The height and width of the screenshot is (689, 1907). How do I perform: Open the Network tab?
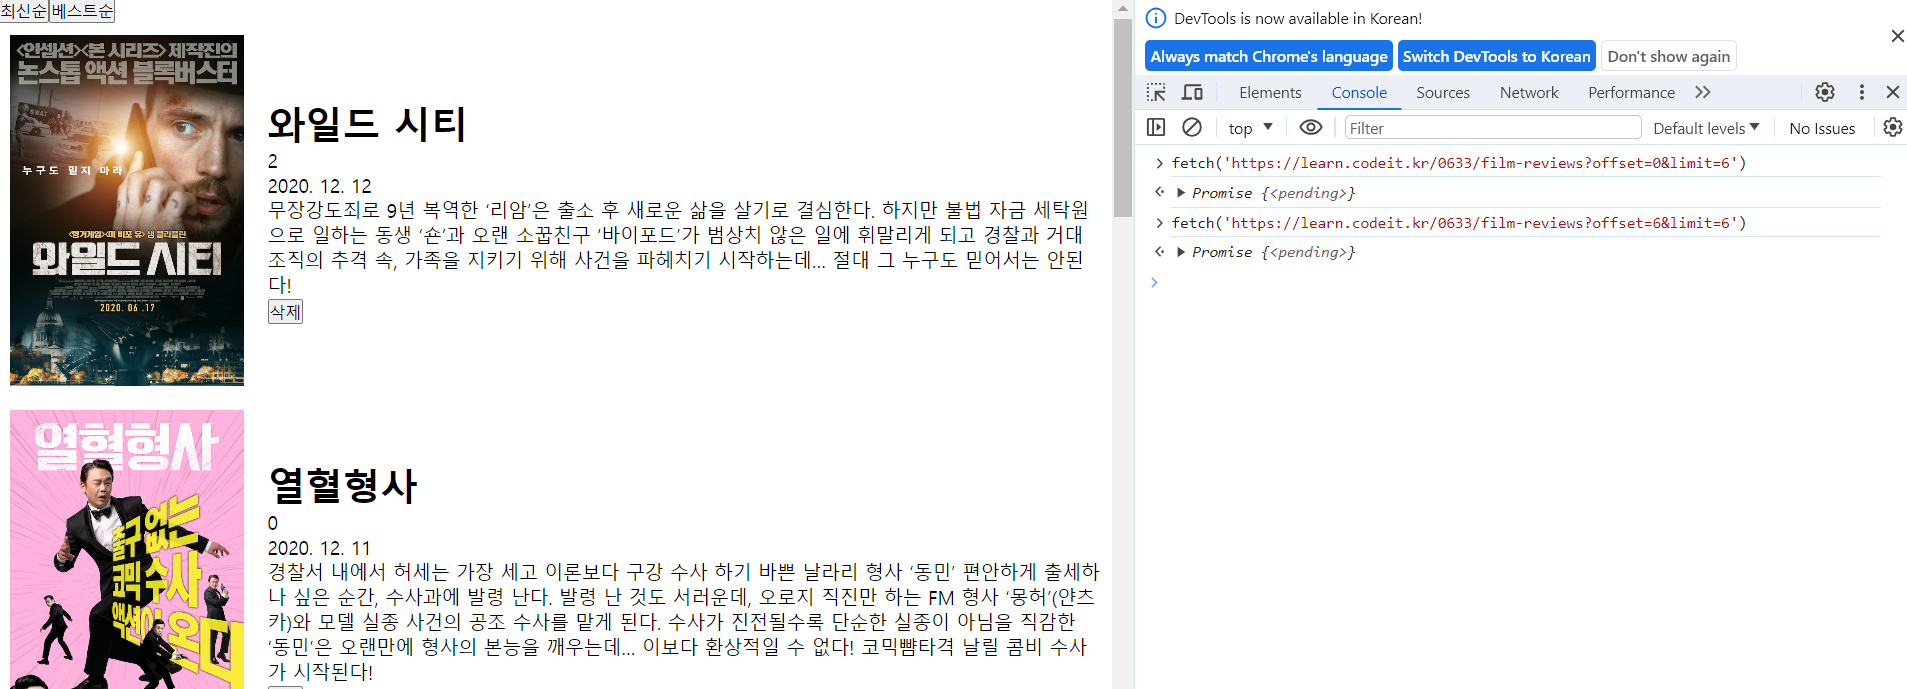tap(1529, 92)
